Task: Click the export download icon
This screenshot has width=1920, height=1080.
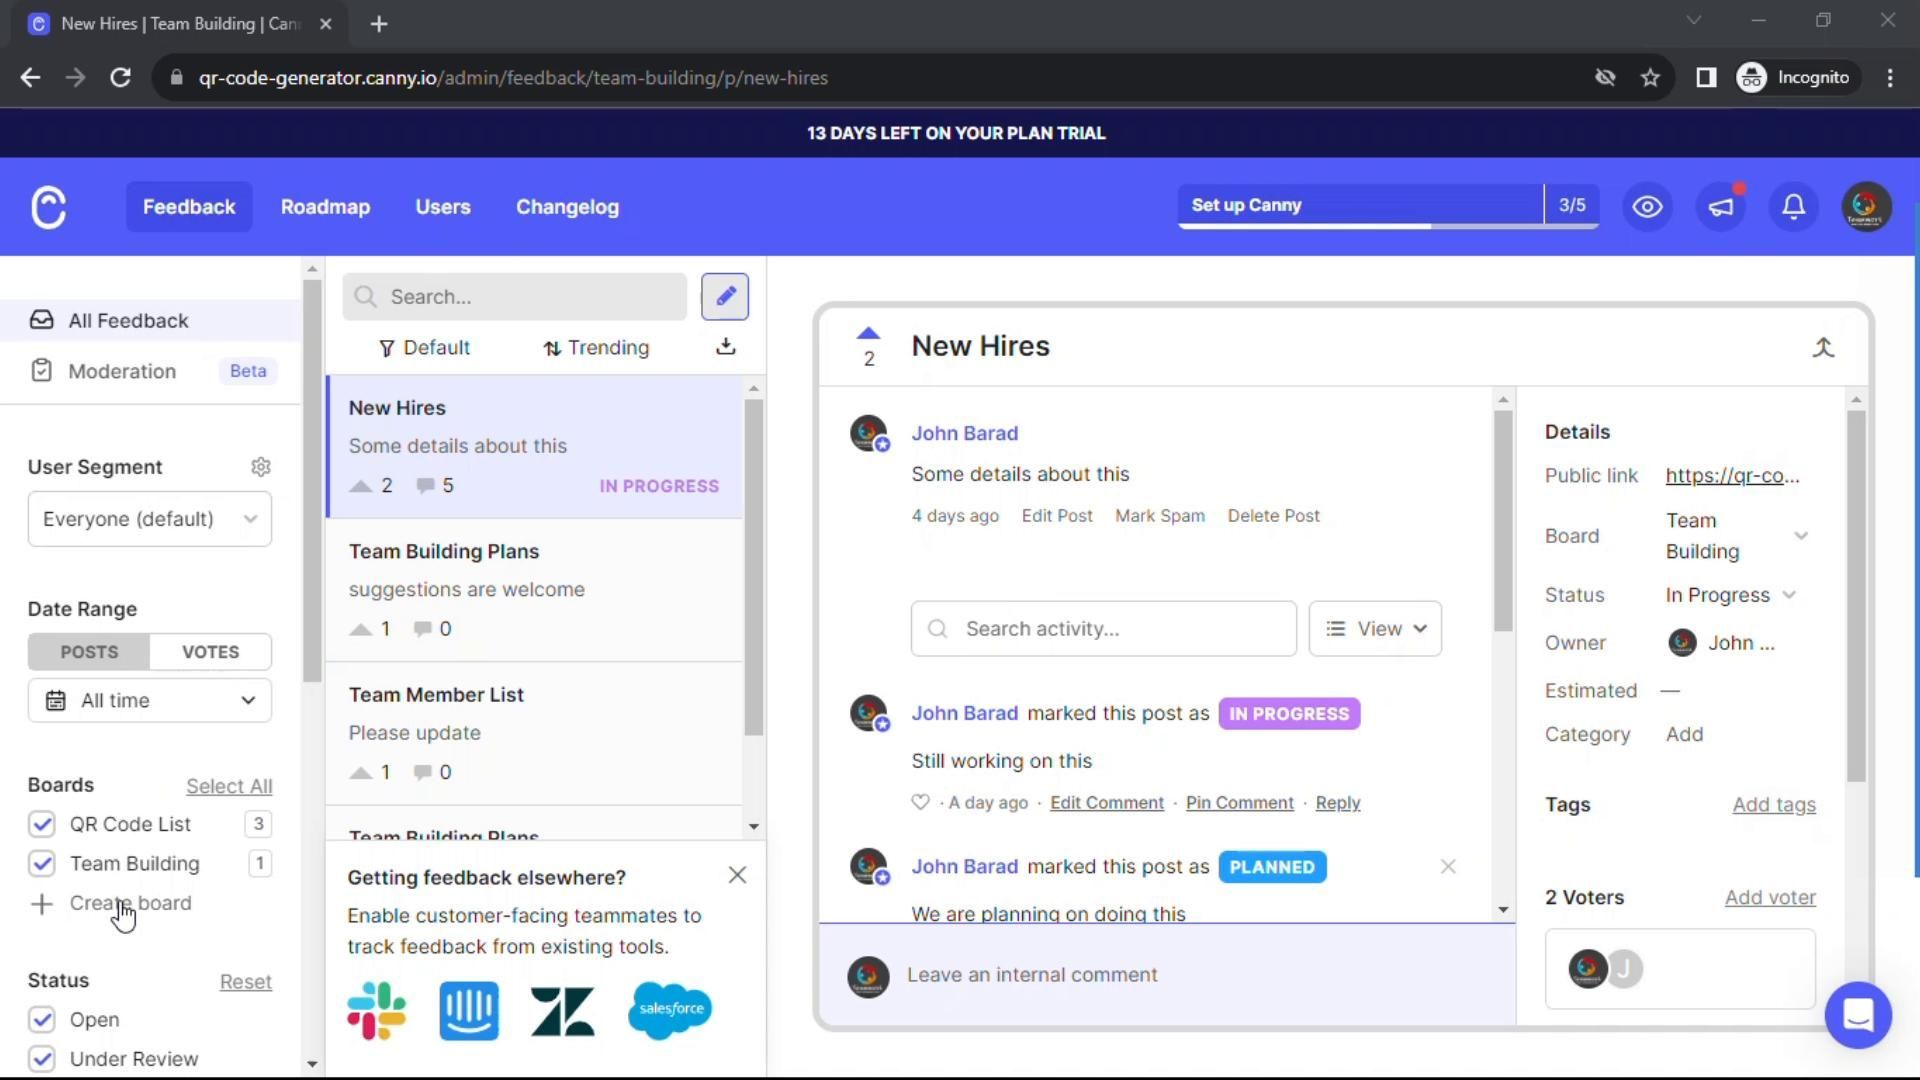Action: coord(726,346)
